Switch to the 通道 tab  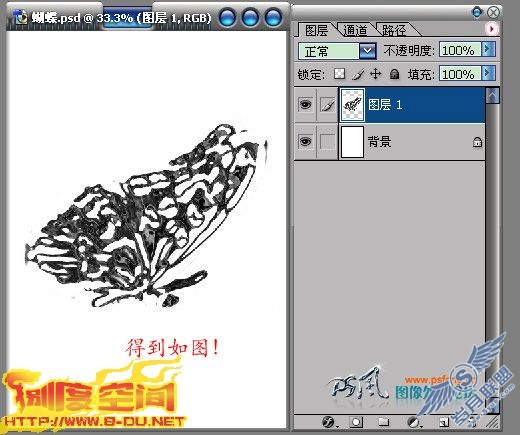(355, 31)
